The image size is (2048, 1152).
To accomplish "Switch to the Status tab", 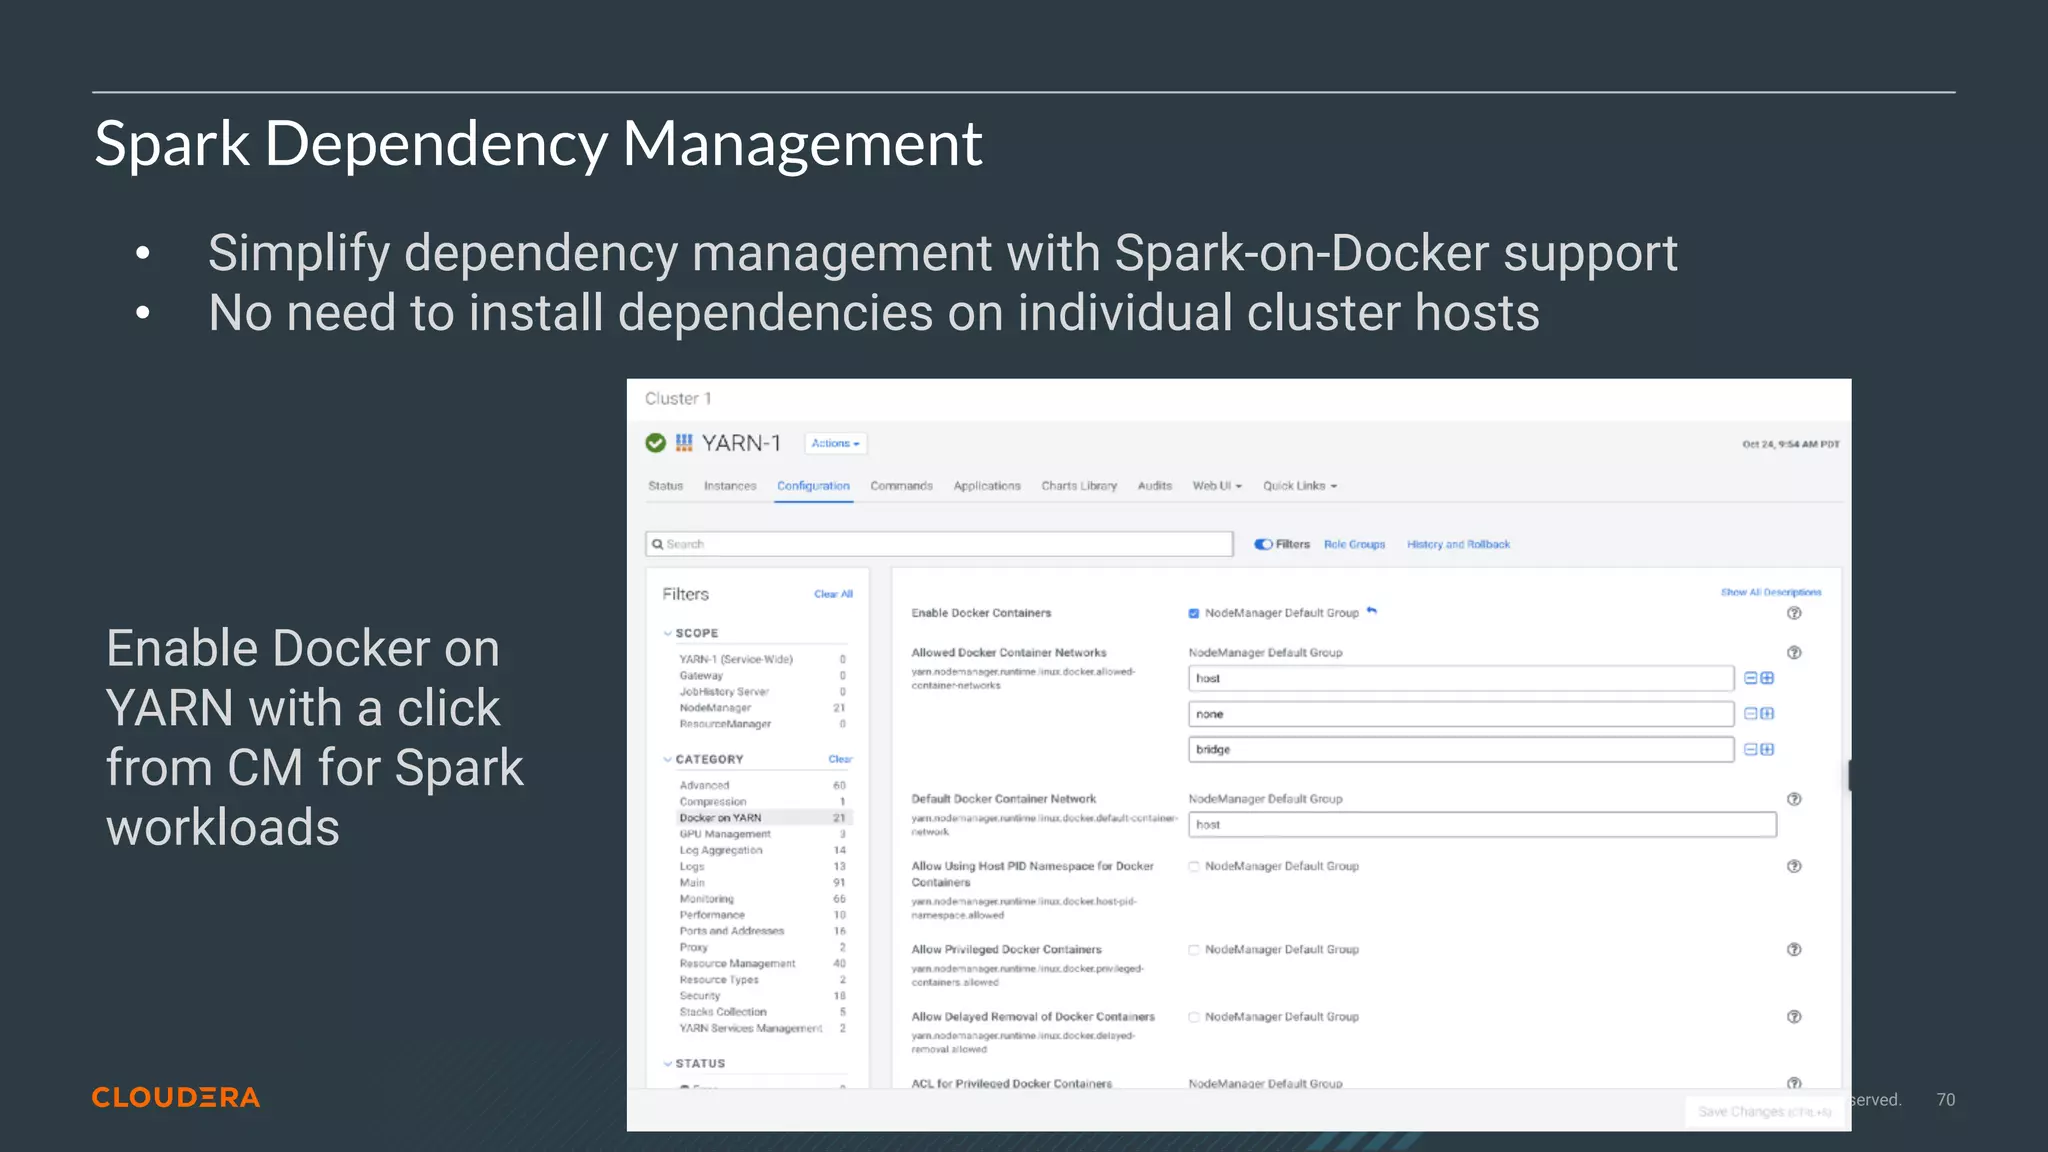I will point(665,486).
